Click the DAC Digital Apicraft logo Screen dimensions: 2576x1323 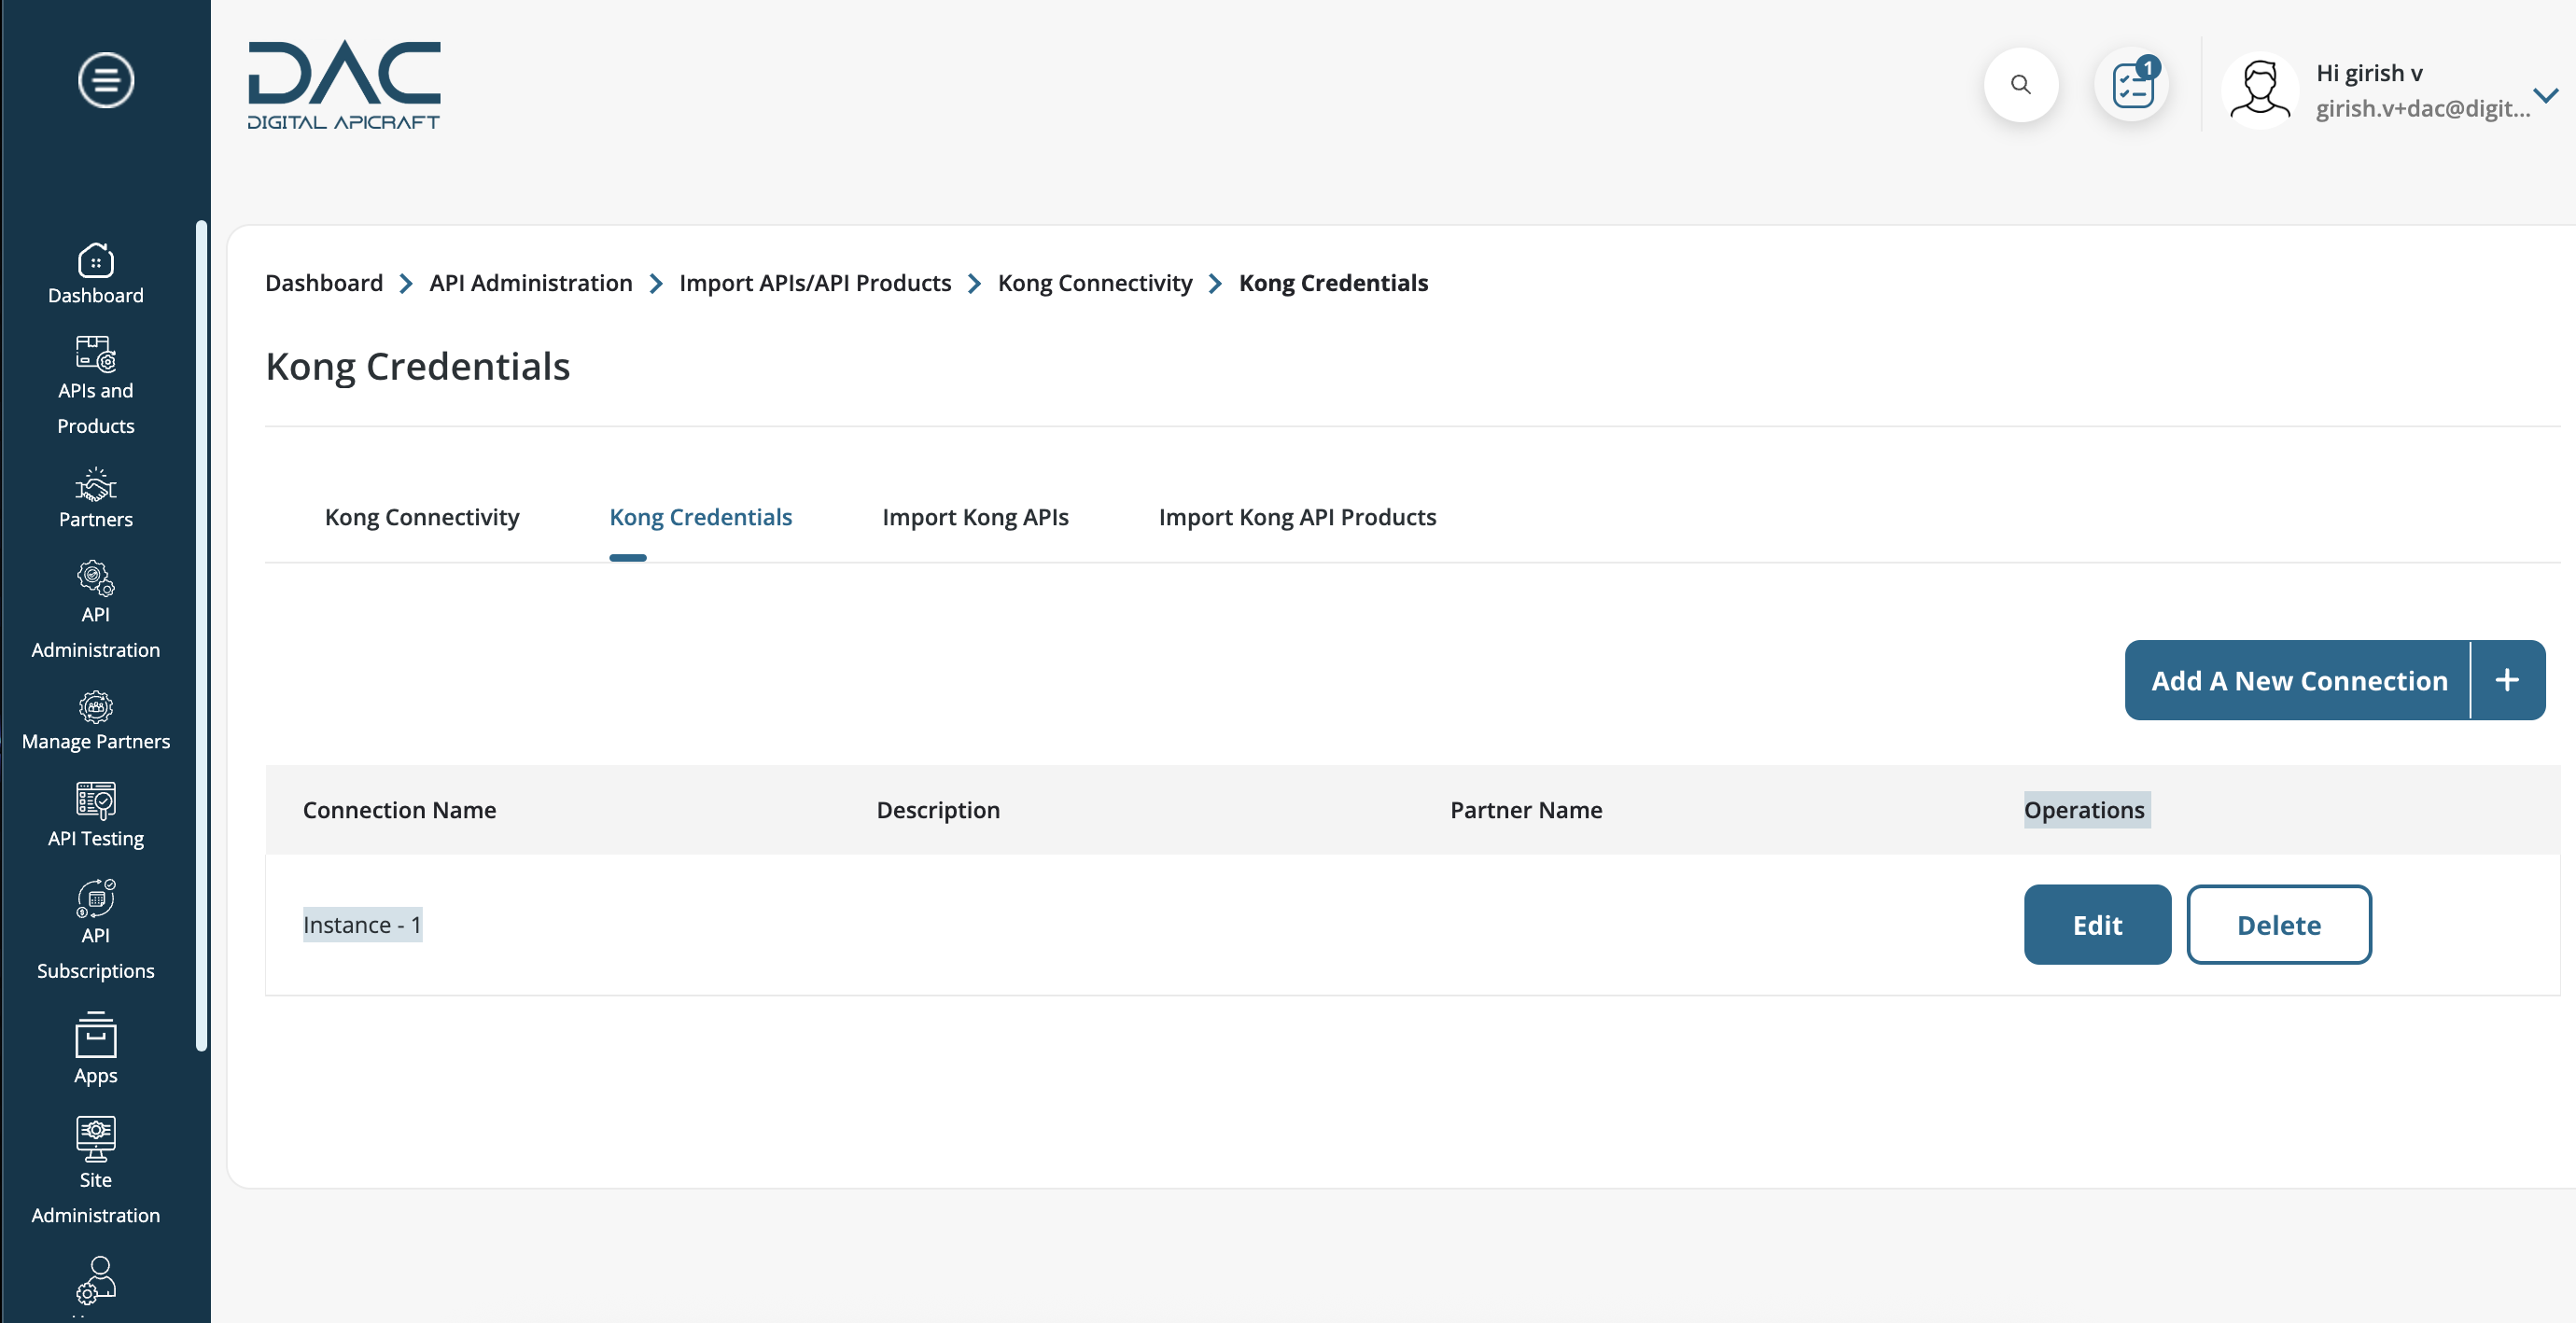tap(344, 85)
